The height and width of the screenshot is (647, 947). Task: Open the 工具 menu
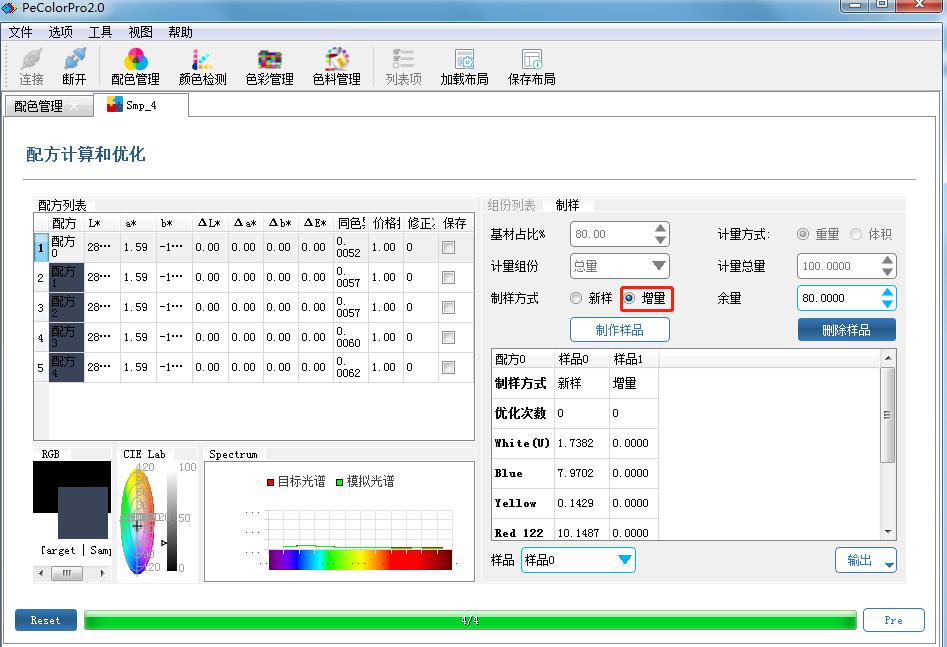click(x=100, y=32)
